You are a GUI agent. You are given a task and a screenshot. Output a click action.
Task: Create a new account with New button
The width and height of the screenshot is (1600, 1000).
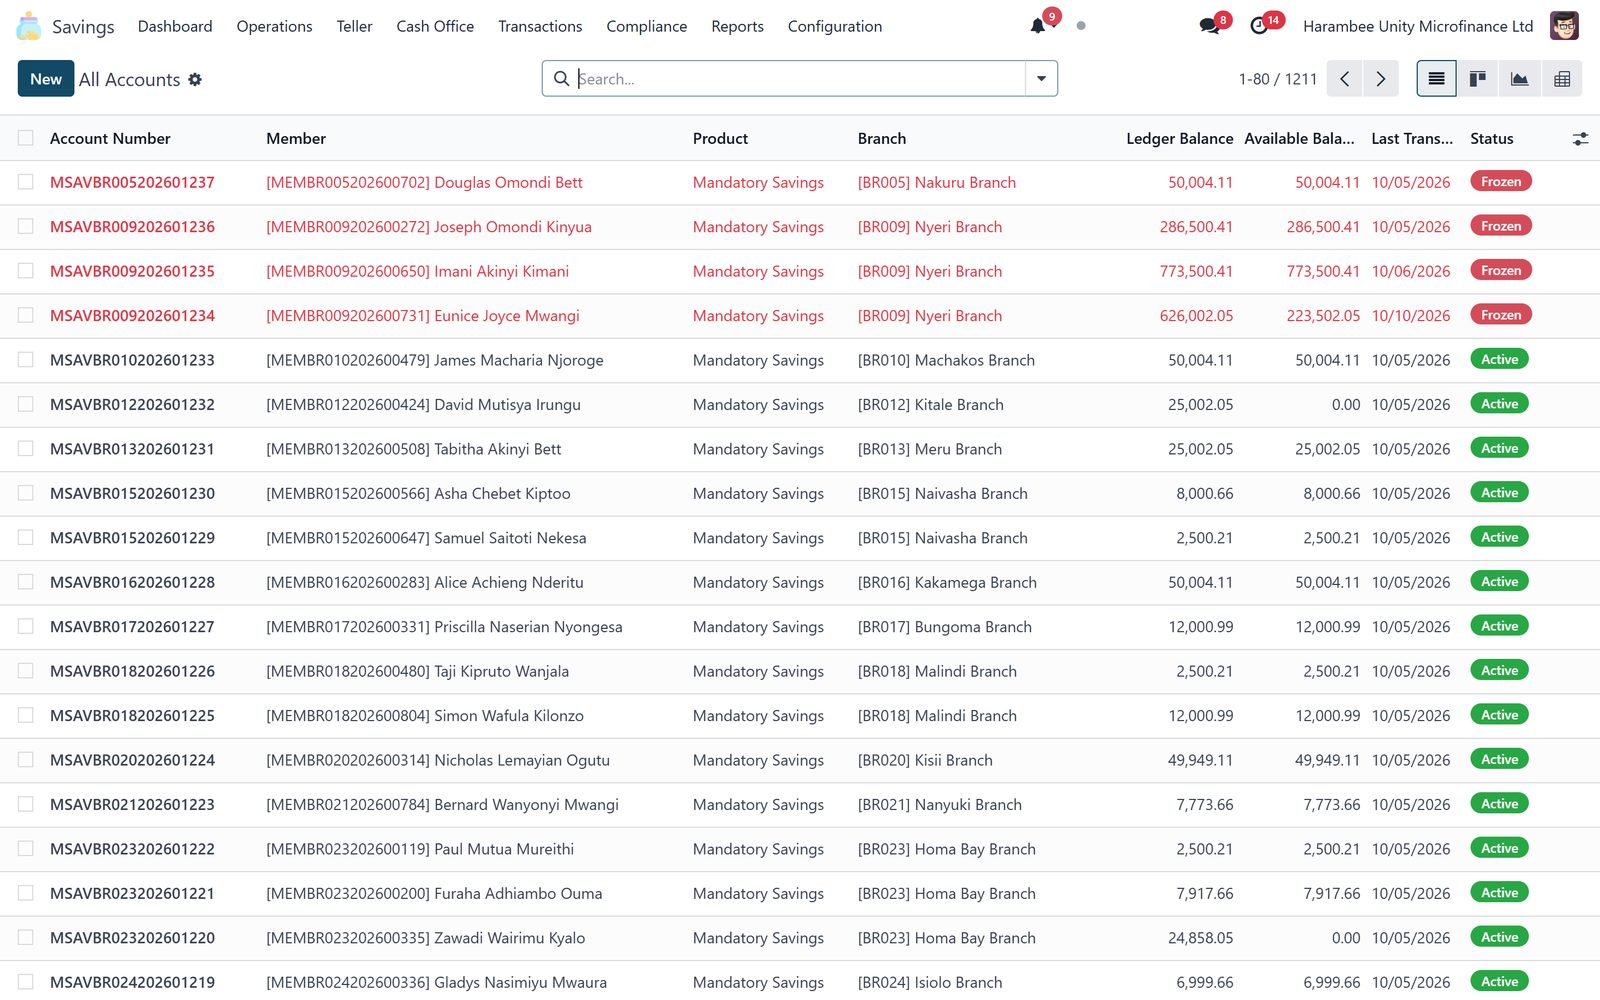point(46,79)
